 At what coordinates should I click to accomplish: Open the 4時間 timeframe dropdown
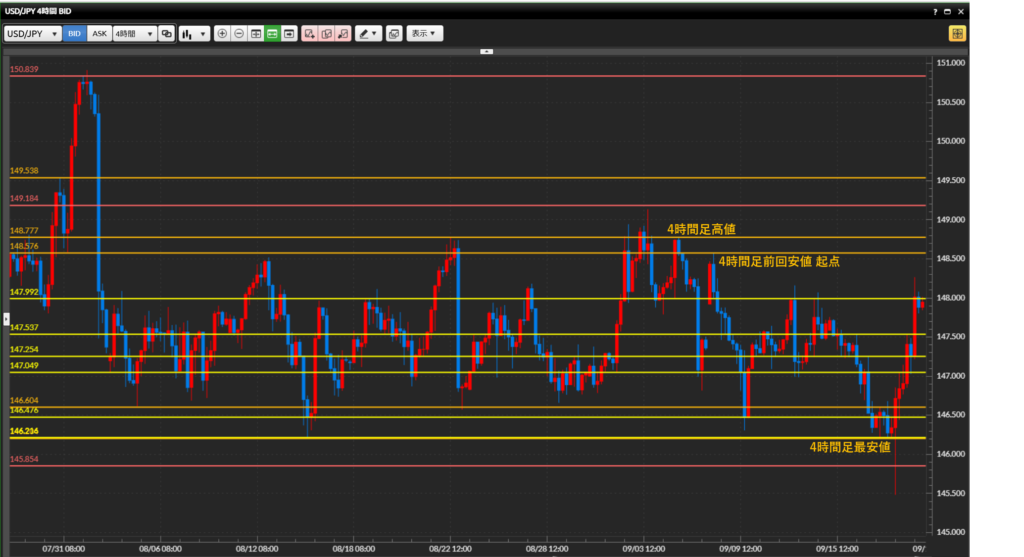pyautogui.click(x=134, y=33)
